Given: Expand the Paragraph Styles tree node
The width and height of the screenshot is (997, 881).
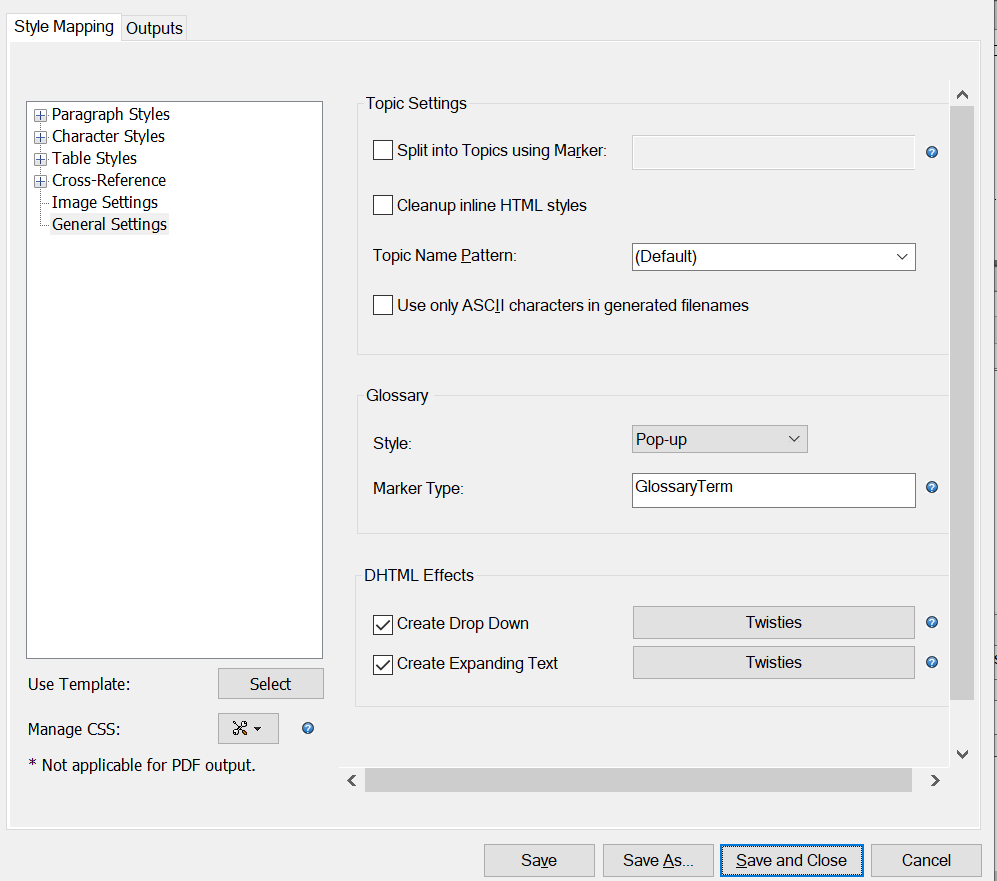Looking at the screenshot, I should (41, 115).
